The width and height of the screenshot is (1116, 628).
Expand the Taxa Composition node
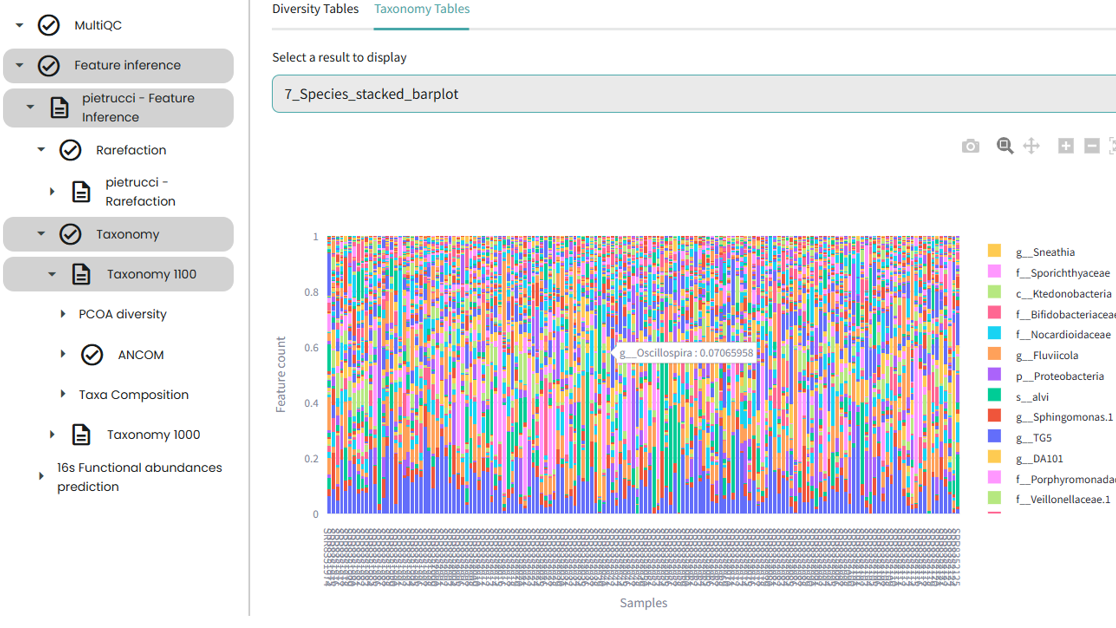(x=63, y=395)
